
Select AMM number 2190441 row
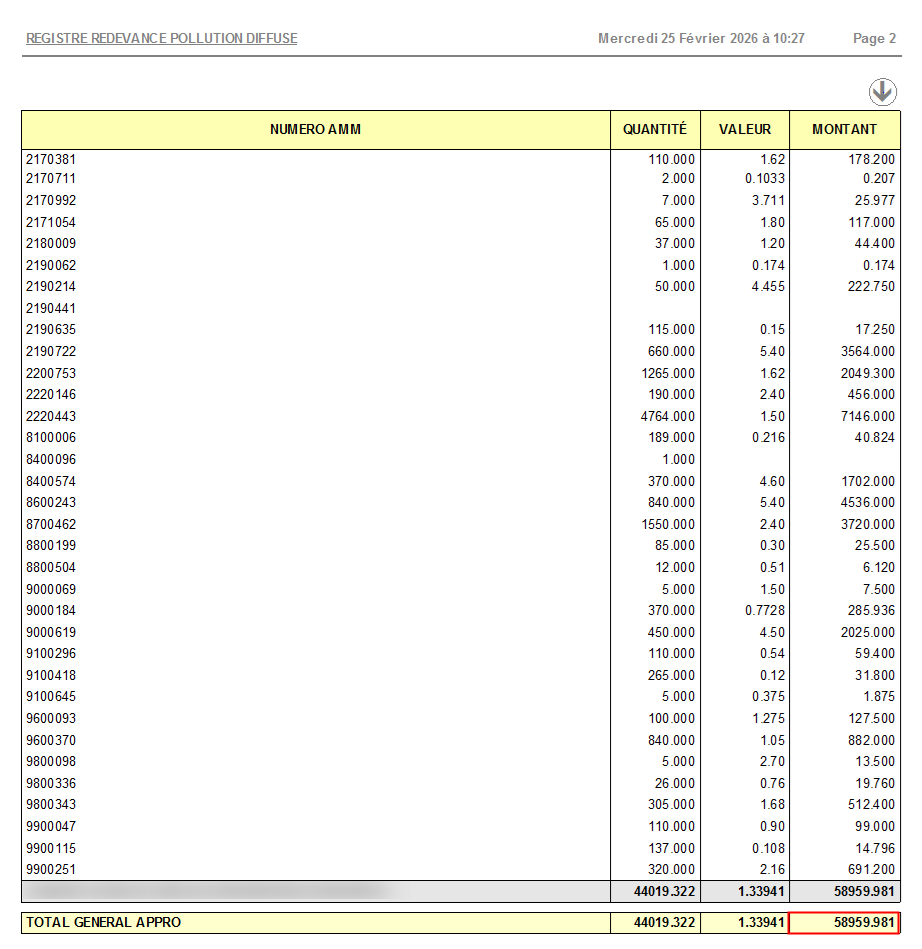[x=51, y=309]
